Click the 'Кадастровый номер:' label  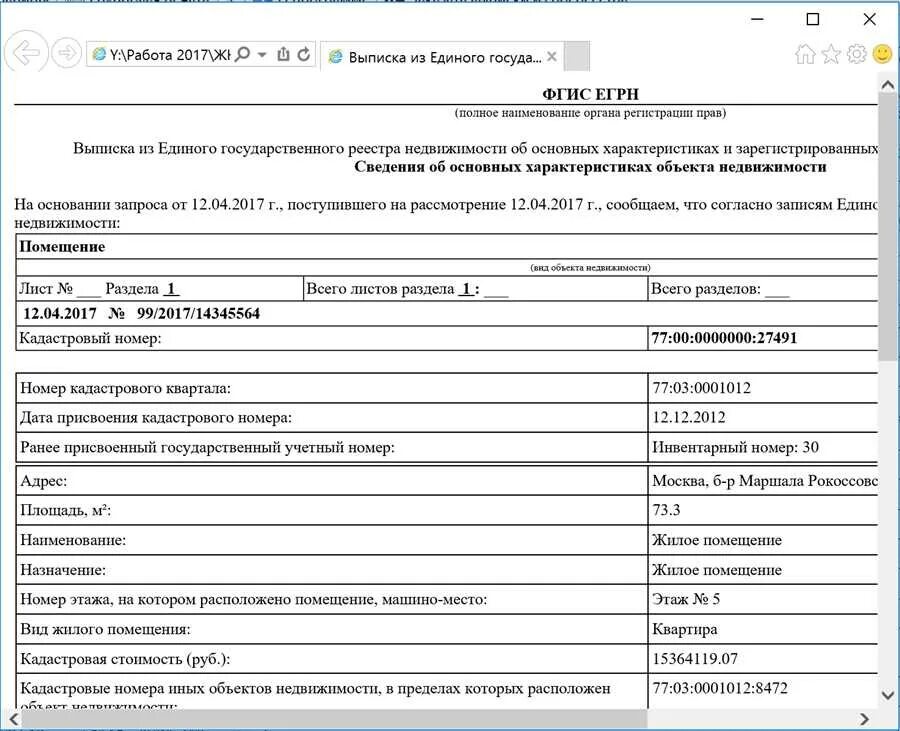click(90, 339)
